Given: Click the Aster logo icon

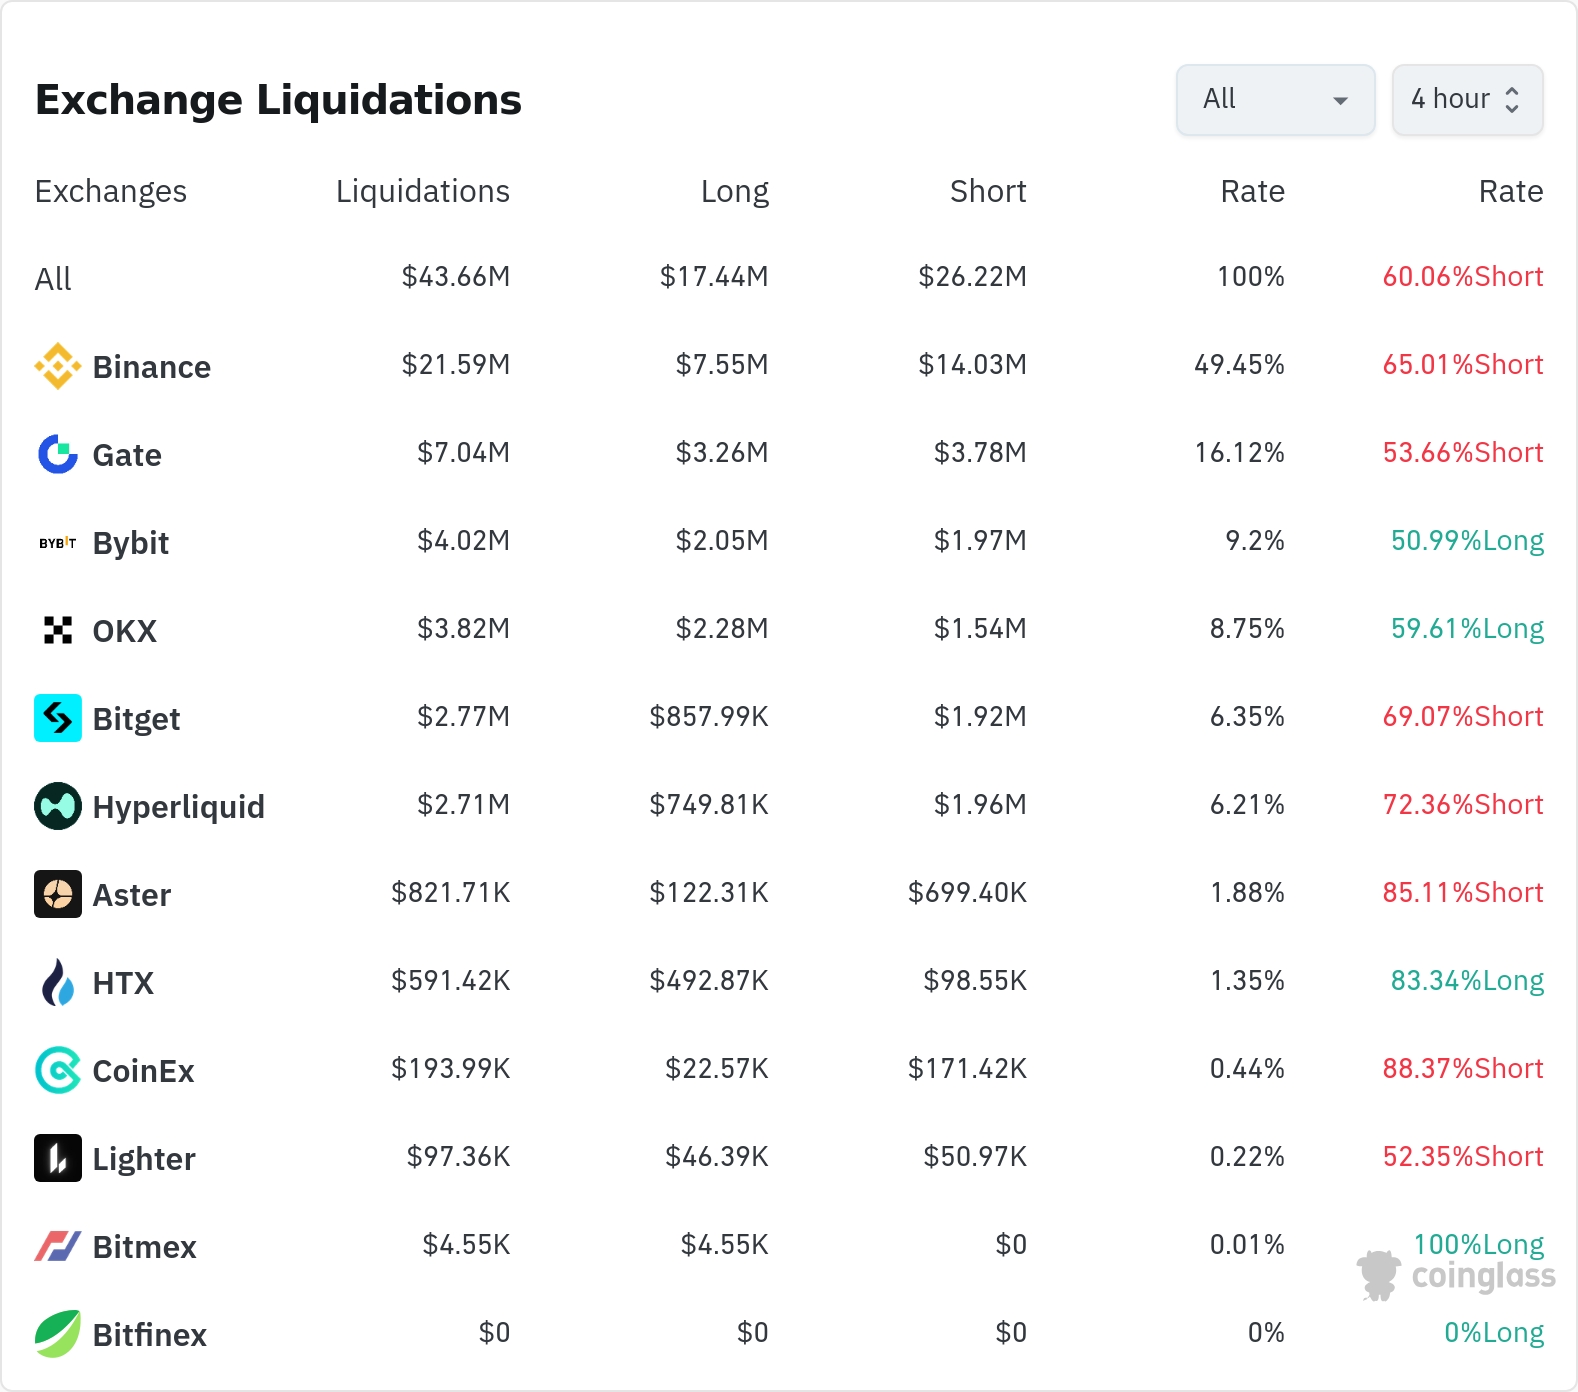Looking at the screenshot, I should [x=58, y=894].
